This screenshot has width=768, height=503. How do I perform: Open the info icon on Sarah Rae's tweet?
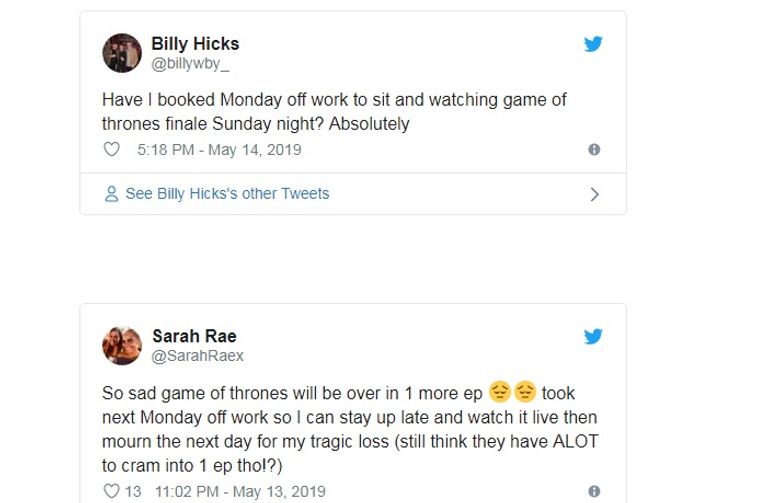[594, 492]
